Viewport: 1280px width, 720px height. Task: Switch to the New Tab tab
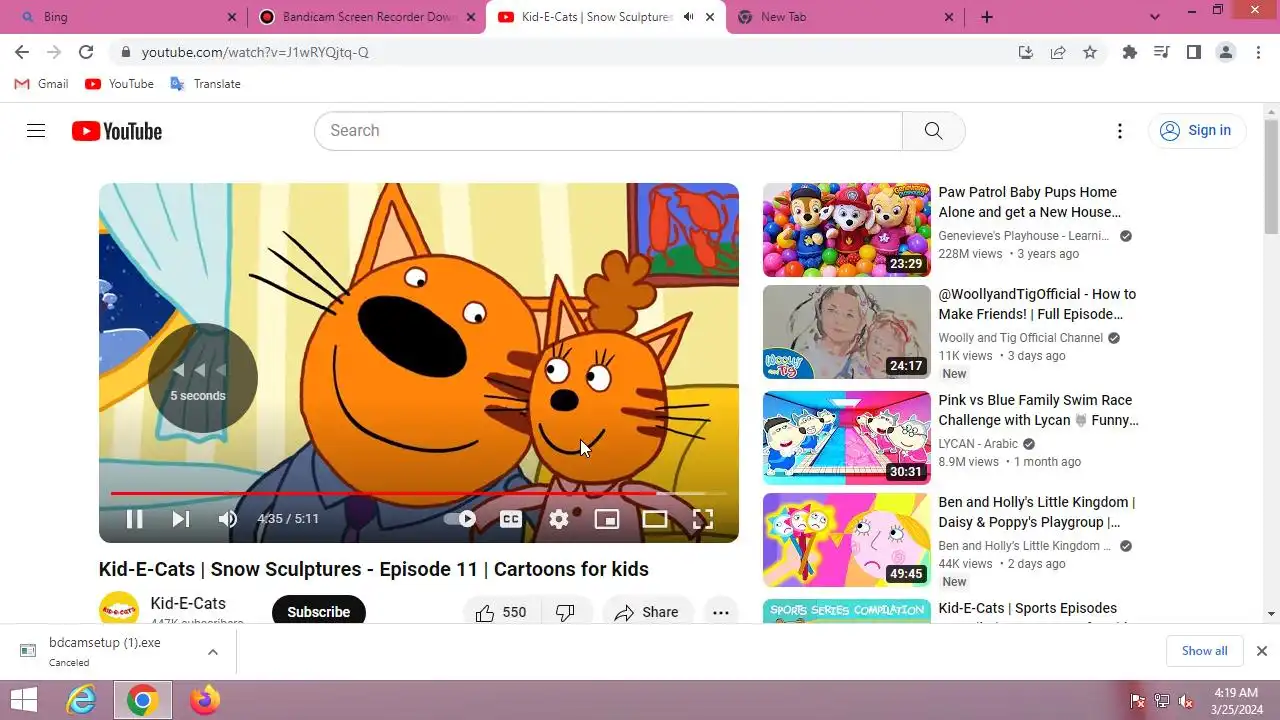click(x=845, y=17)
